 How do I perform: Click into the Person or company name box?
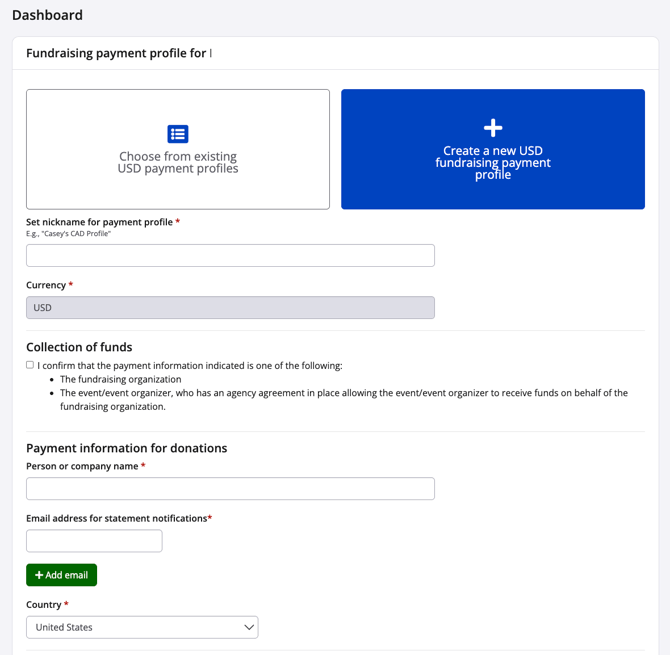230,489
